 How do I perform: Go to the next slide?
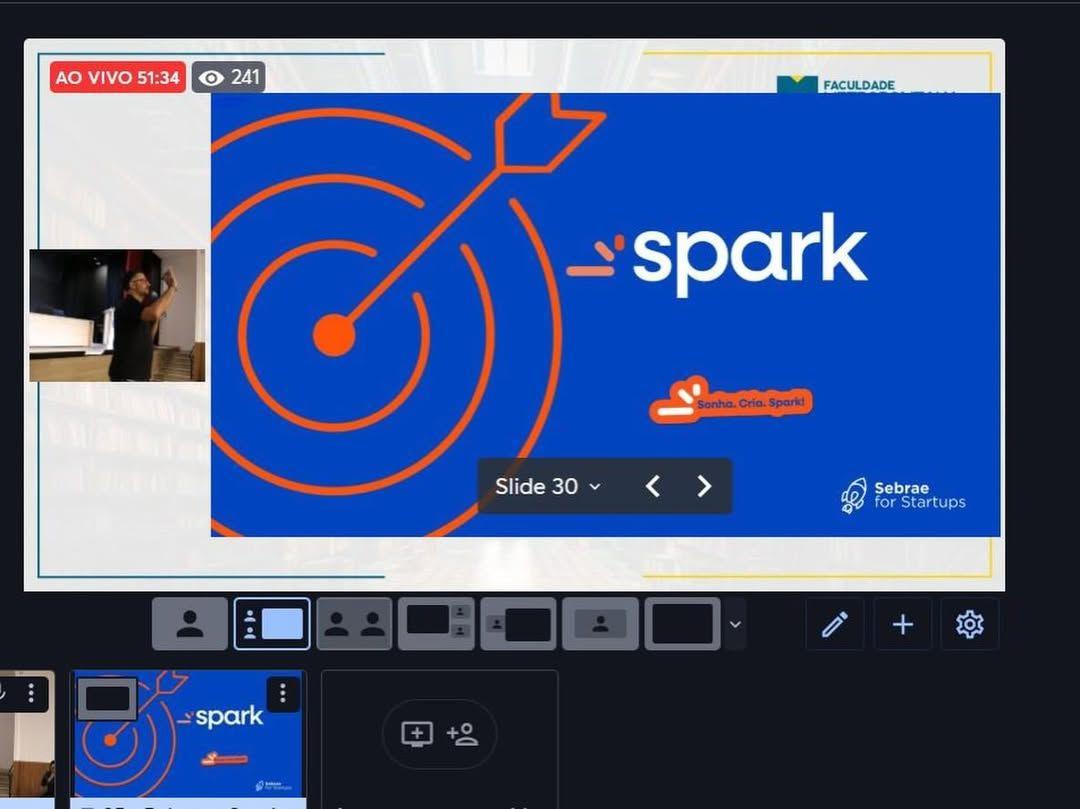704,486
